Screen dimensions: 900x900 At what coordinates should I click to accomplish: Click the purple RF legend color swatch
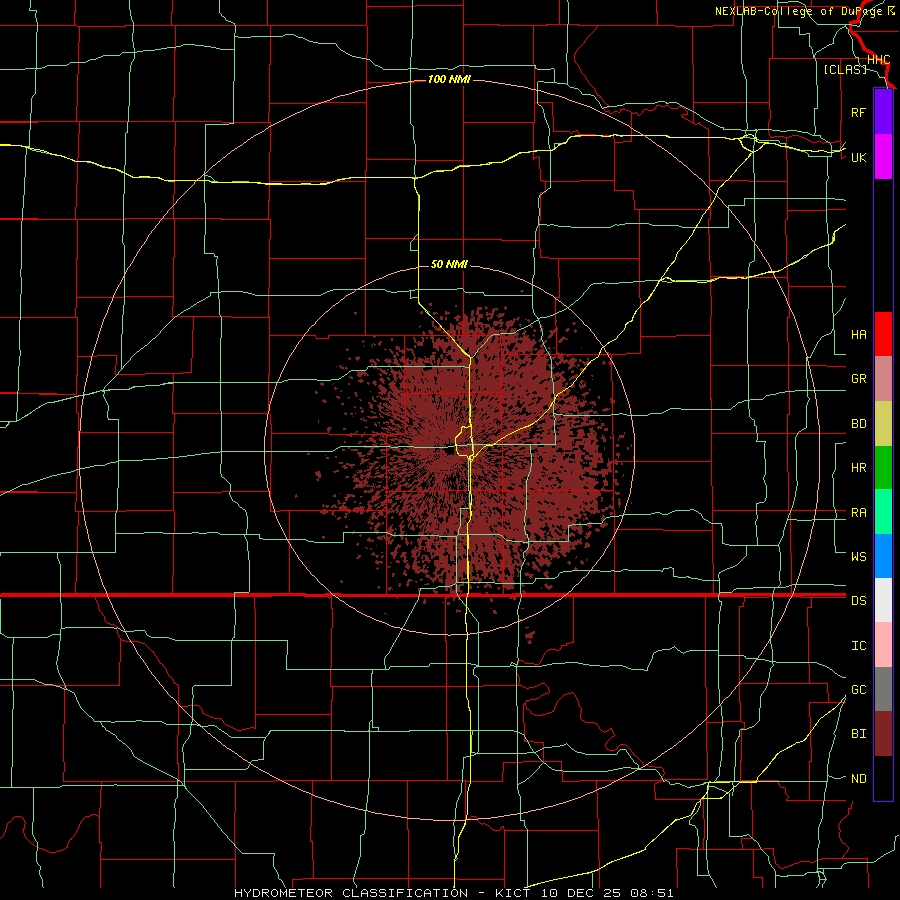883,112
